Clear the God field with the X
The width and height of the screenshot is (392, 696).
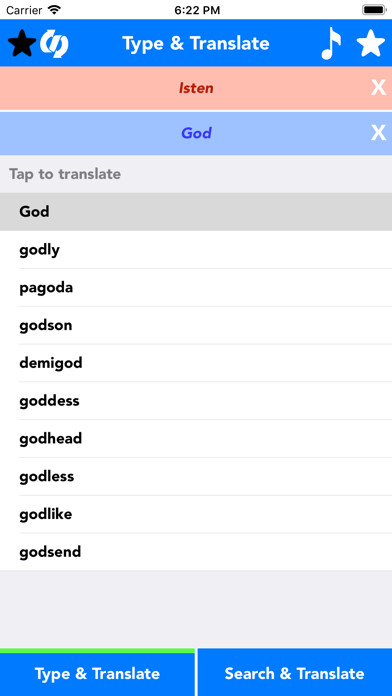pos(378,133)
